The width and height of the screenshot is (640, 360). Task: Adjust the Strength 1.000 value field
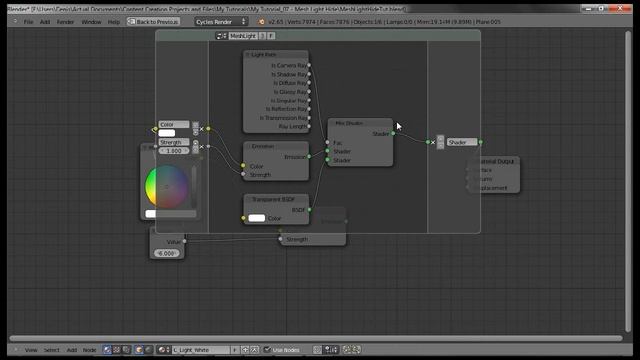point(174,151)
